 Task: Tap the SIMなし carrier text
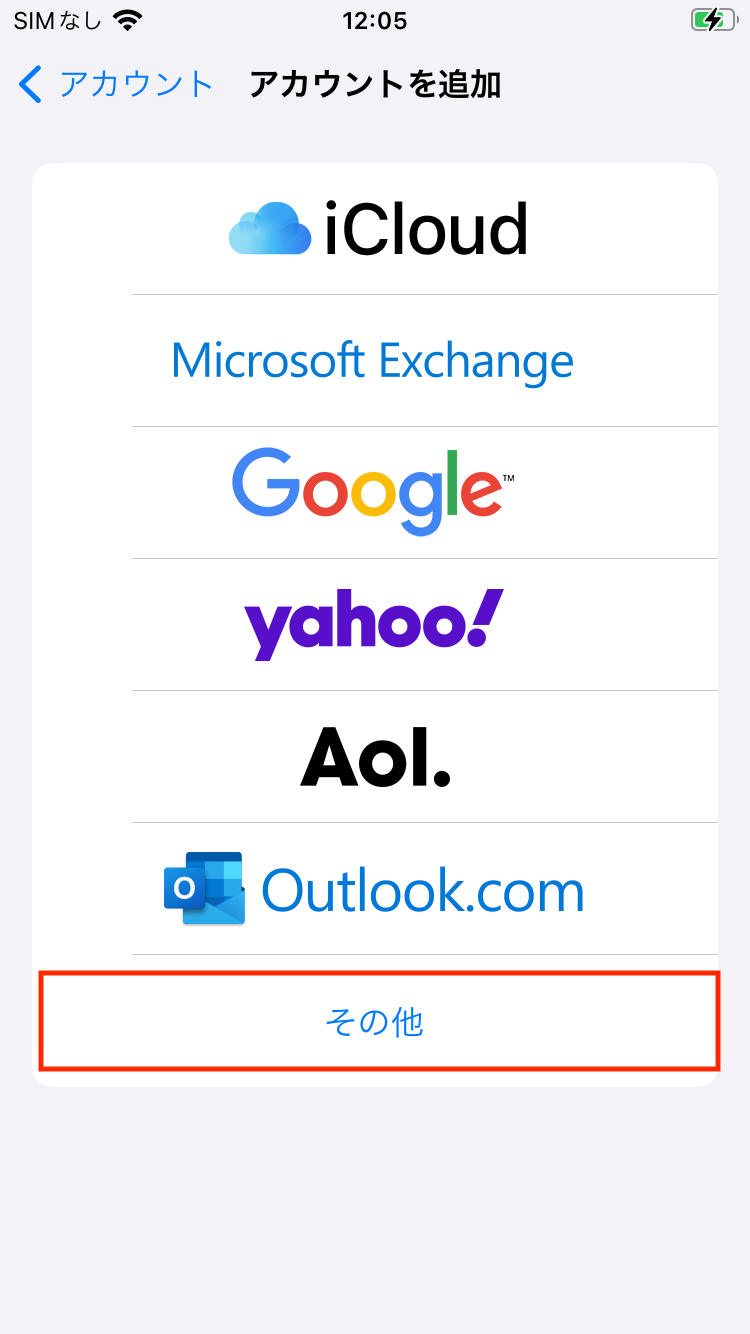coord(57,20)
